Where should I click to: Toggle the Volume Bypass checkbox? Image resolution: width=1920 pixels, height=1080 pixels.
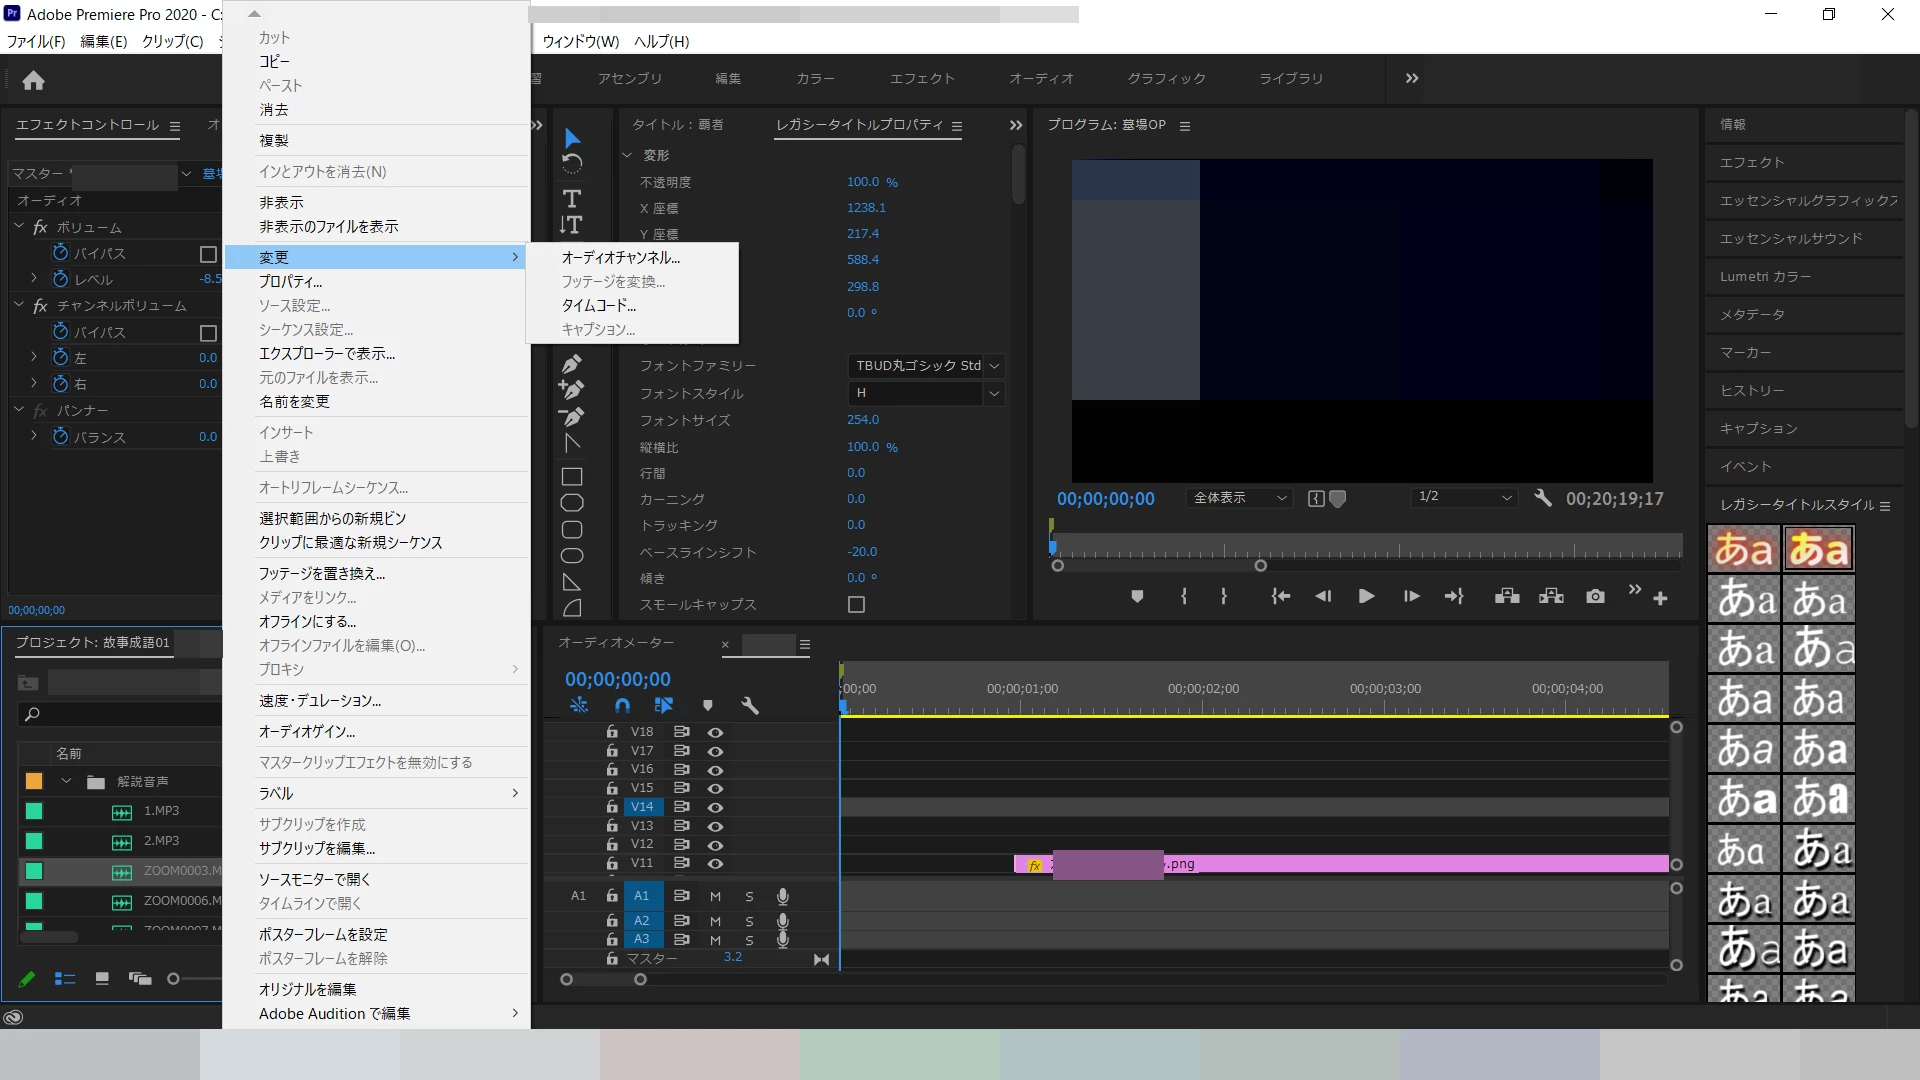click(208, 254)
